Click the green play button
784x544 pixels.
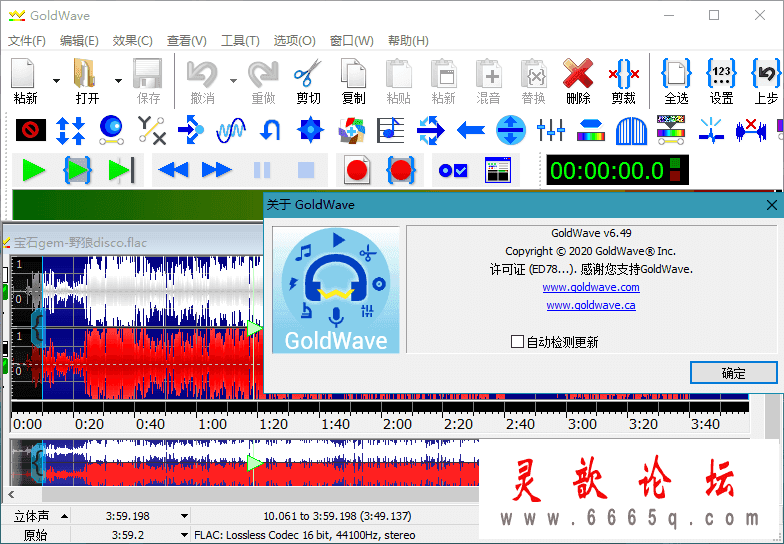pyautogui.click(x=34, y=170)
